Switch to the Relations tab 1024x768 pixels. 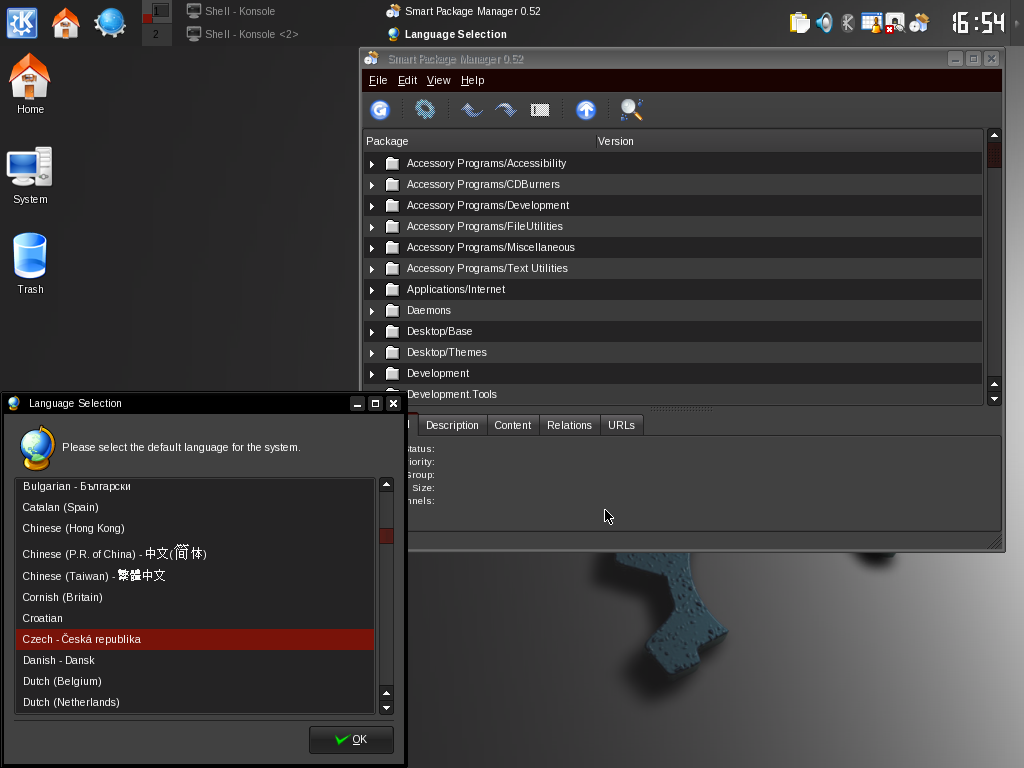coord(569,425)
